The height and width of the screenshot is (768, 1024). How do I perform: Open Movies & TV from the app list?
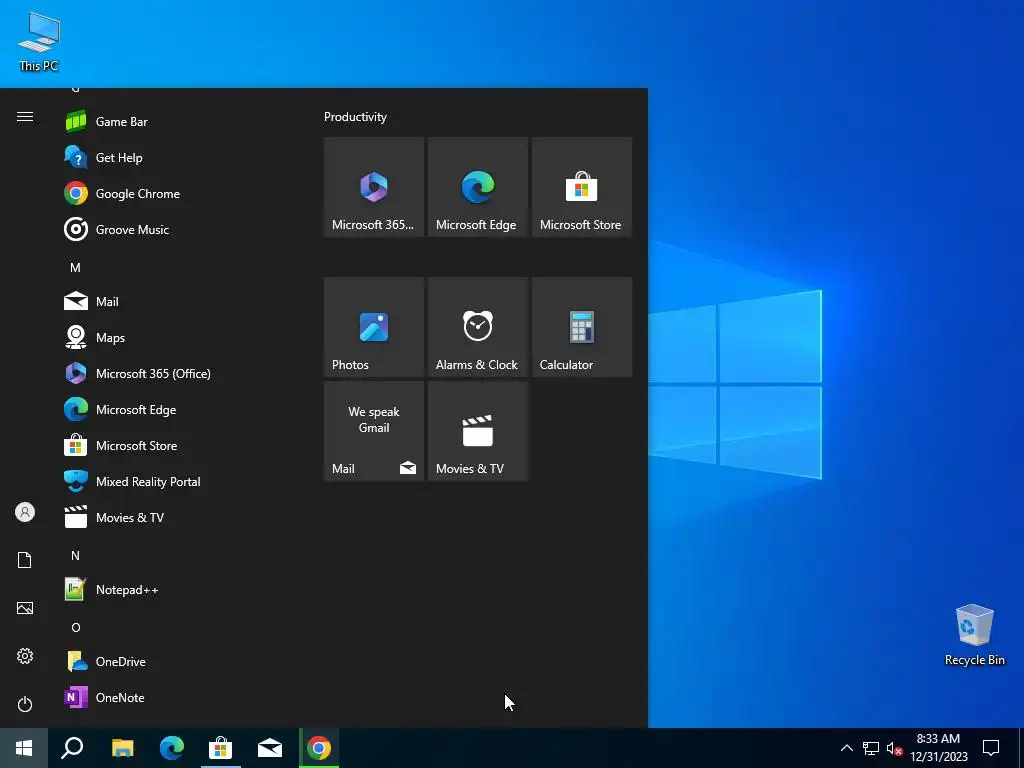[x=176, y=517]
